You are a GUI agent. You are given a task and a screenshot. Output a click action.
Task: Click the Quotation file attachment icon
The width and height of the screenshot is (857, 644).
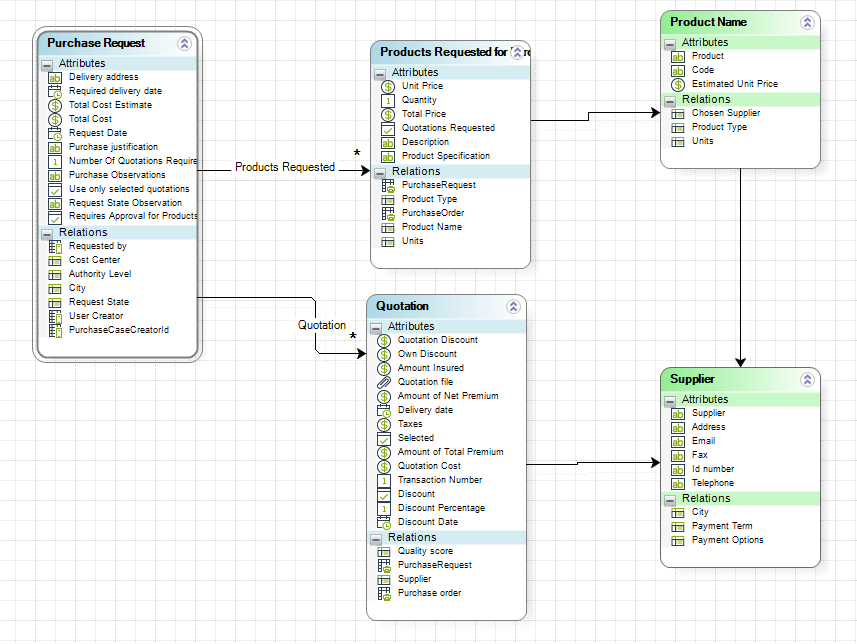click(x=384, y=382)
